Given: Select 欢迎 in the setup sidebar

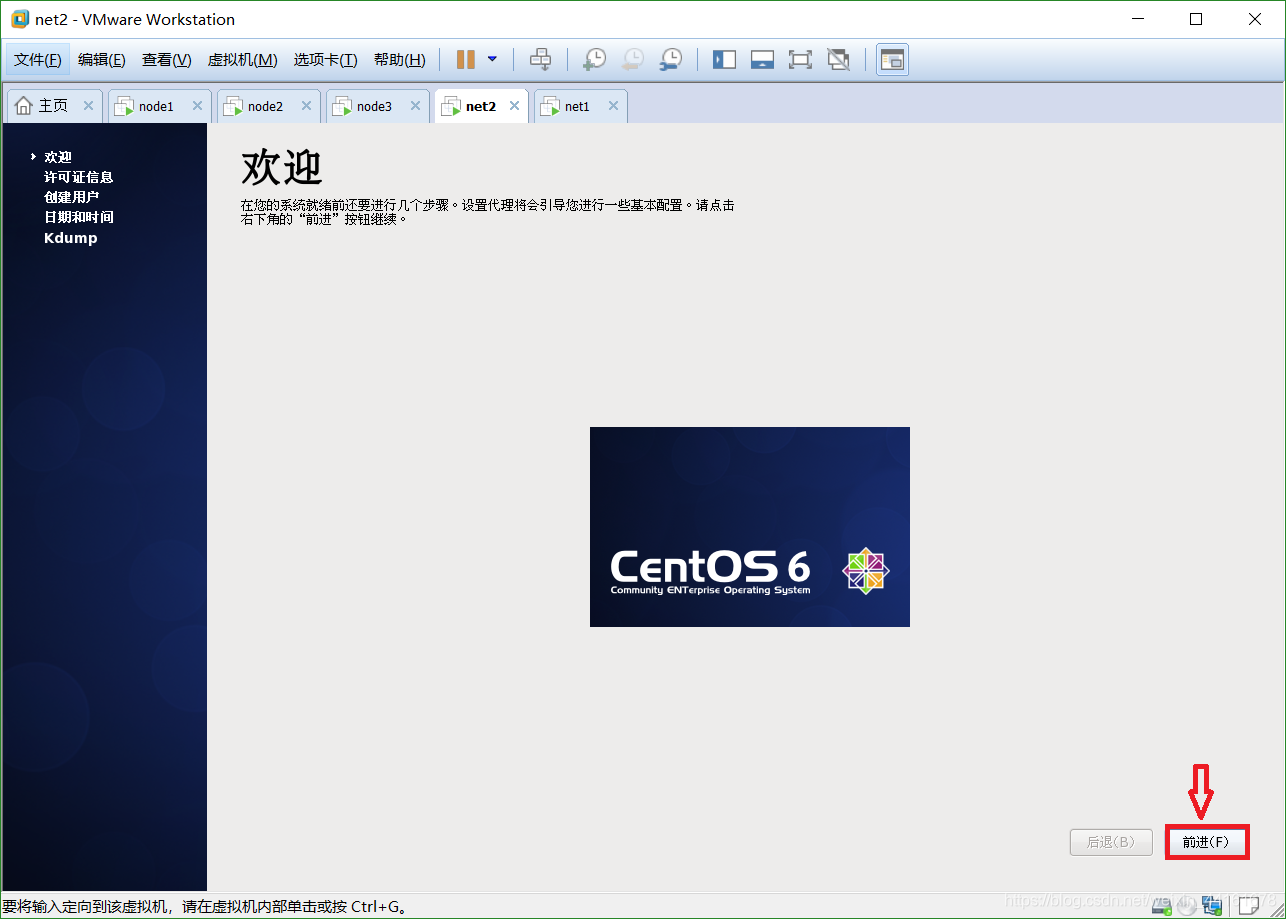Looking at the screenshot, I should click(58, 157).
